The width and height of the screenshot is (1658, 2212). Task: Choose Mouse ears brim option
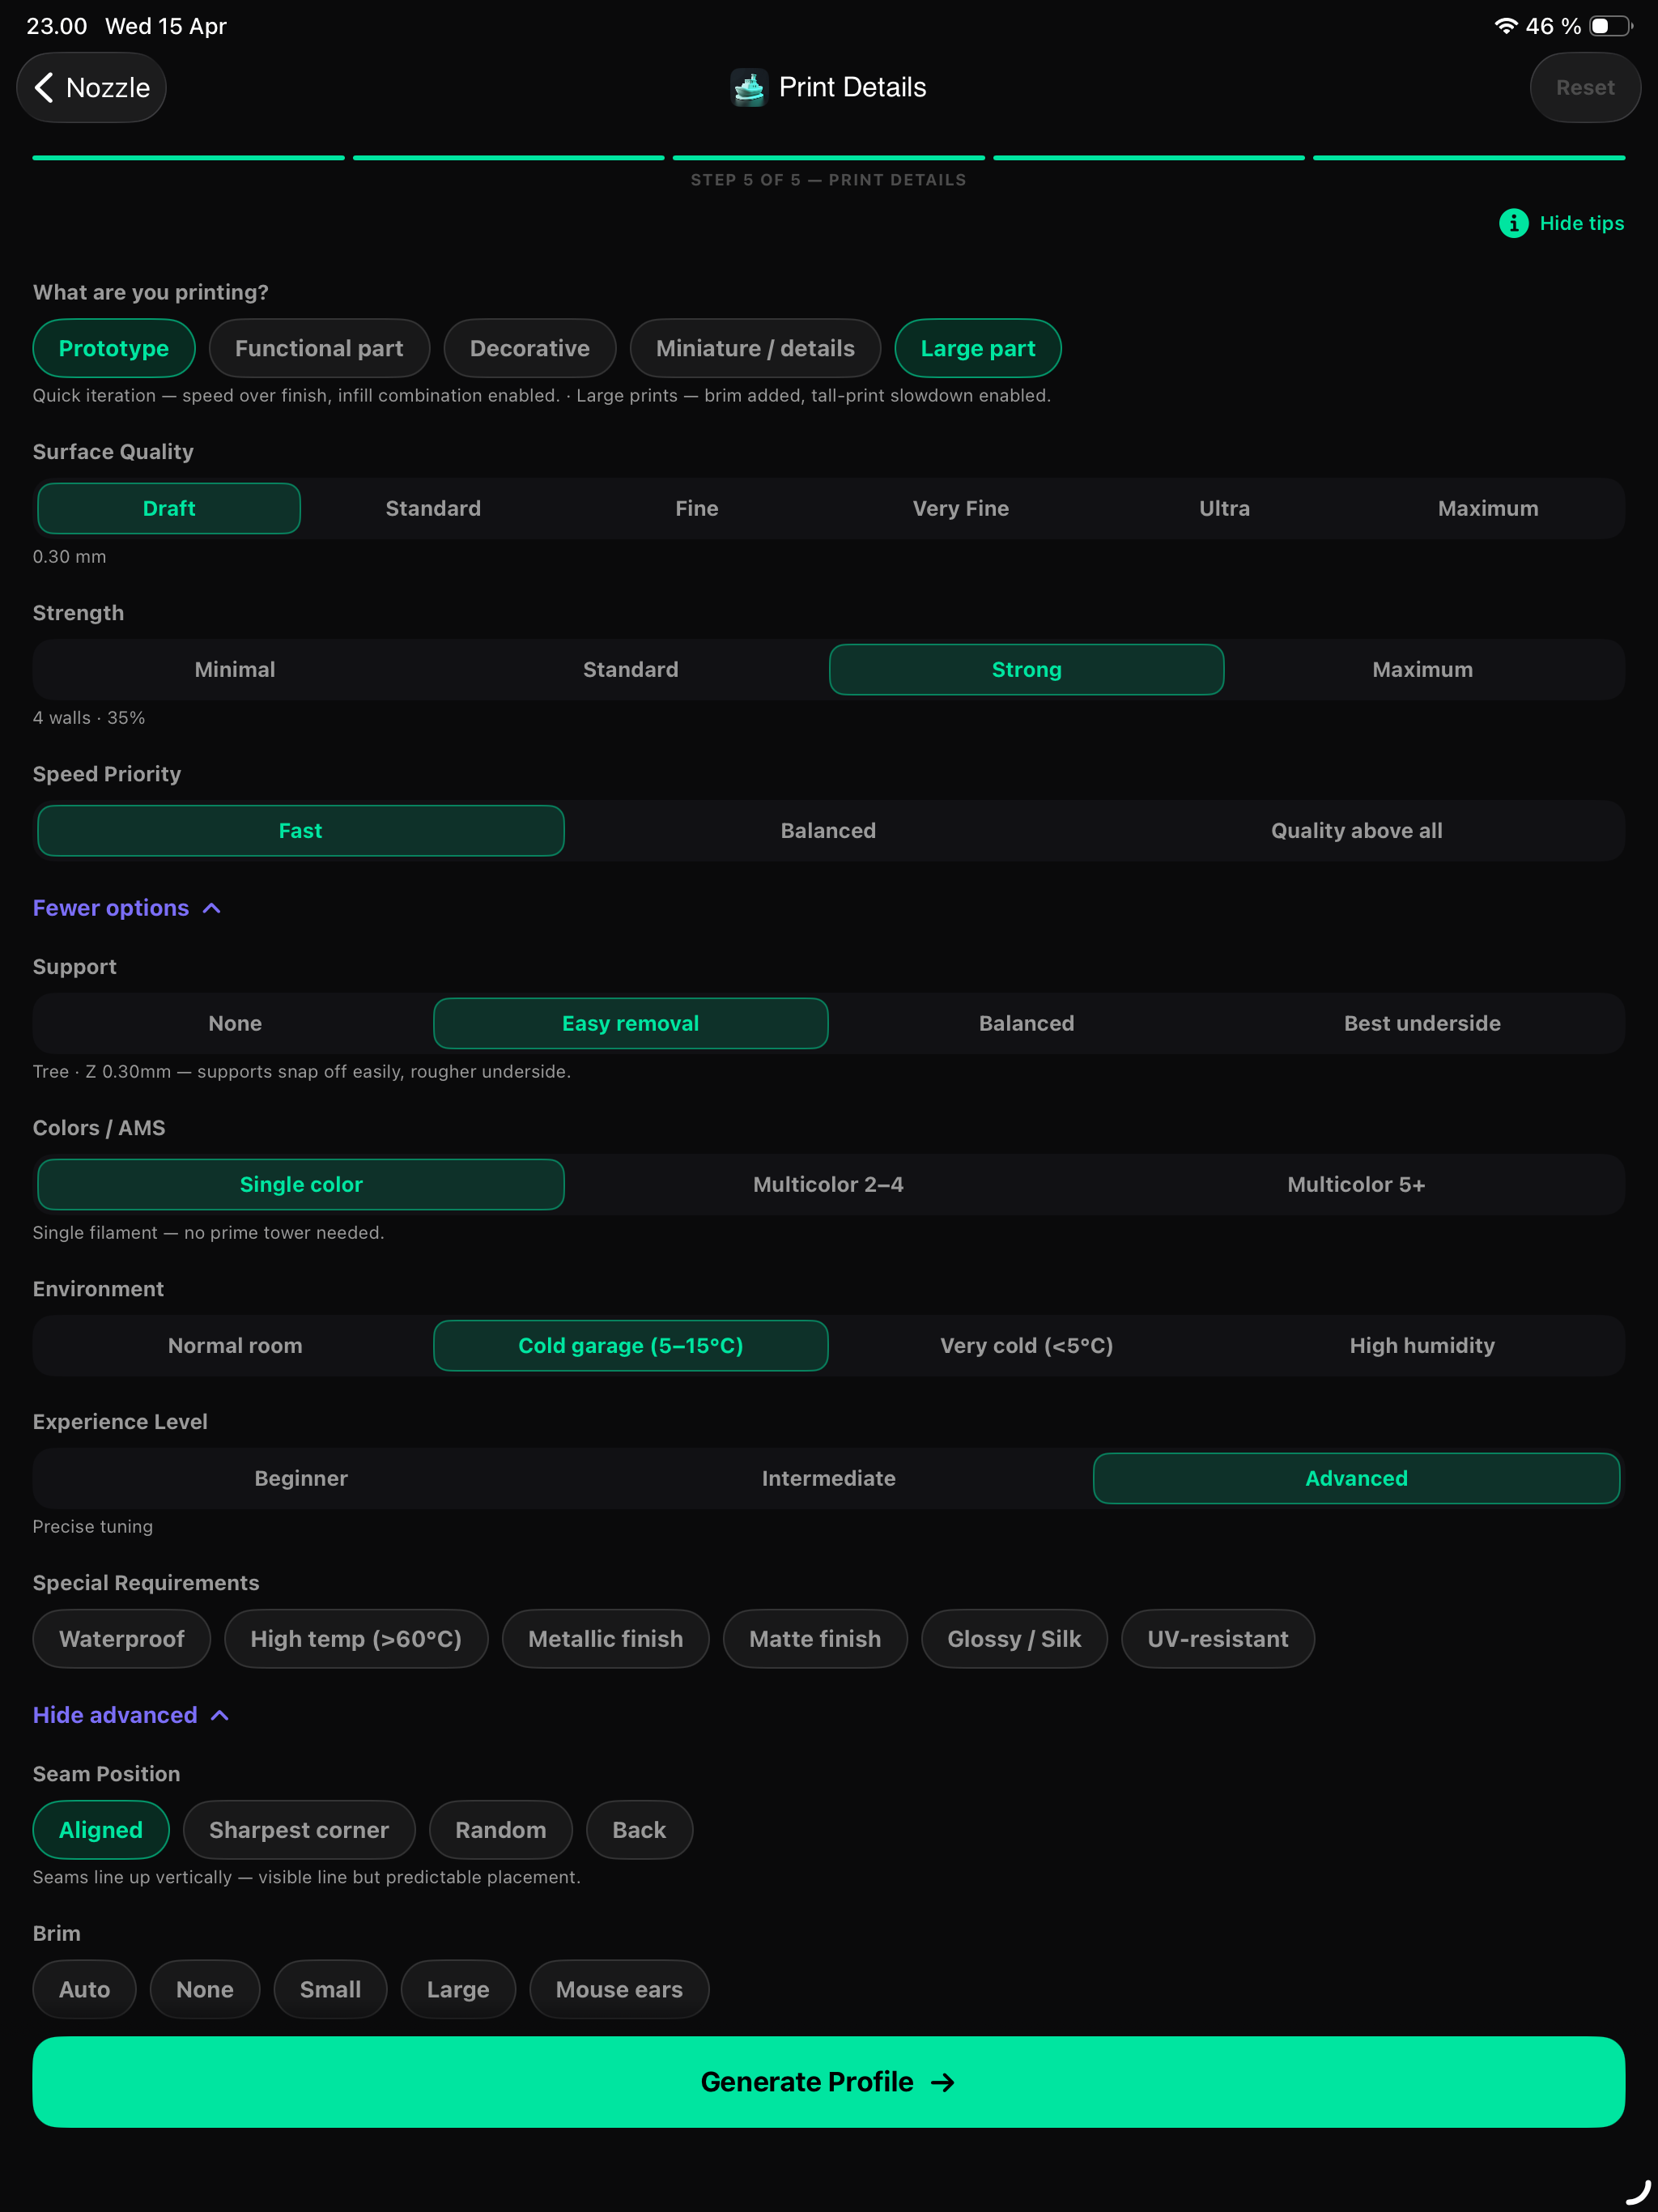click(x=619, y=1989)
